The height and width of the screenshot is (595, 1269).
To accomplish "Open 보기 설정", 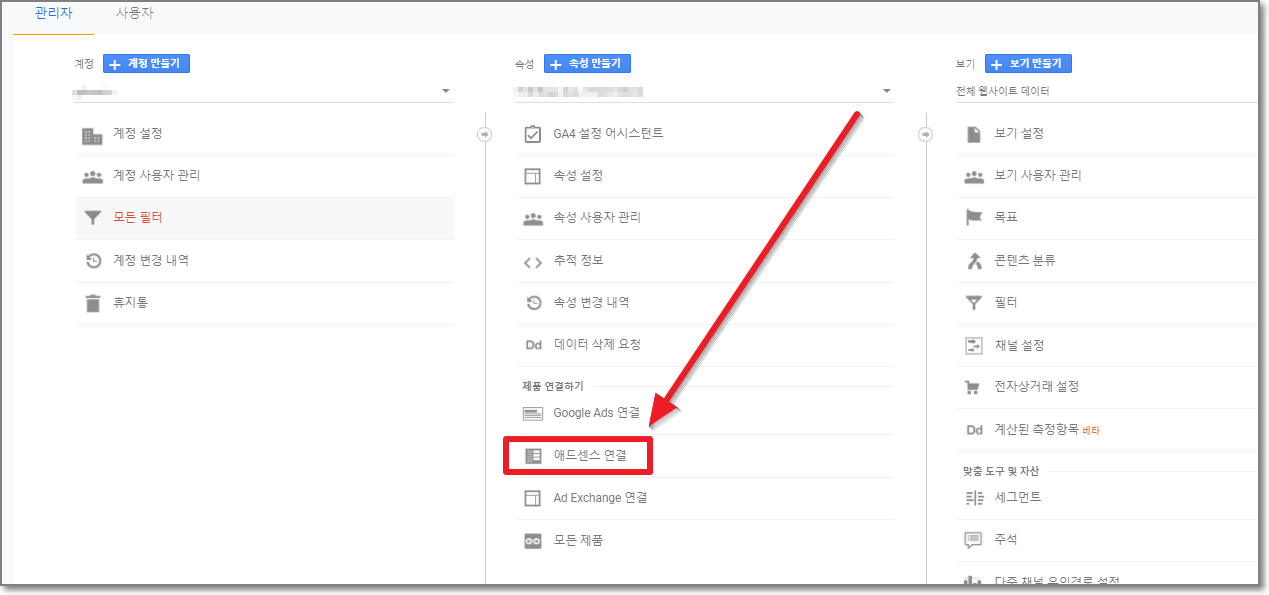I will point(1106,134).
